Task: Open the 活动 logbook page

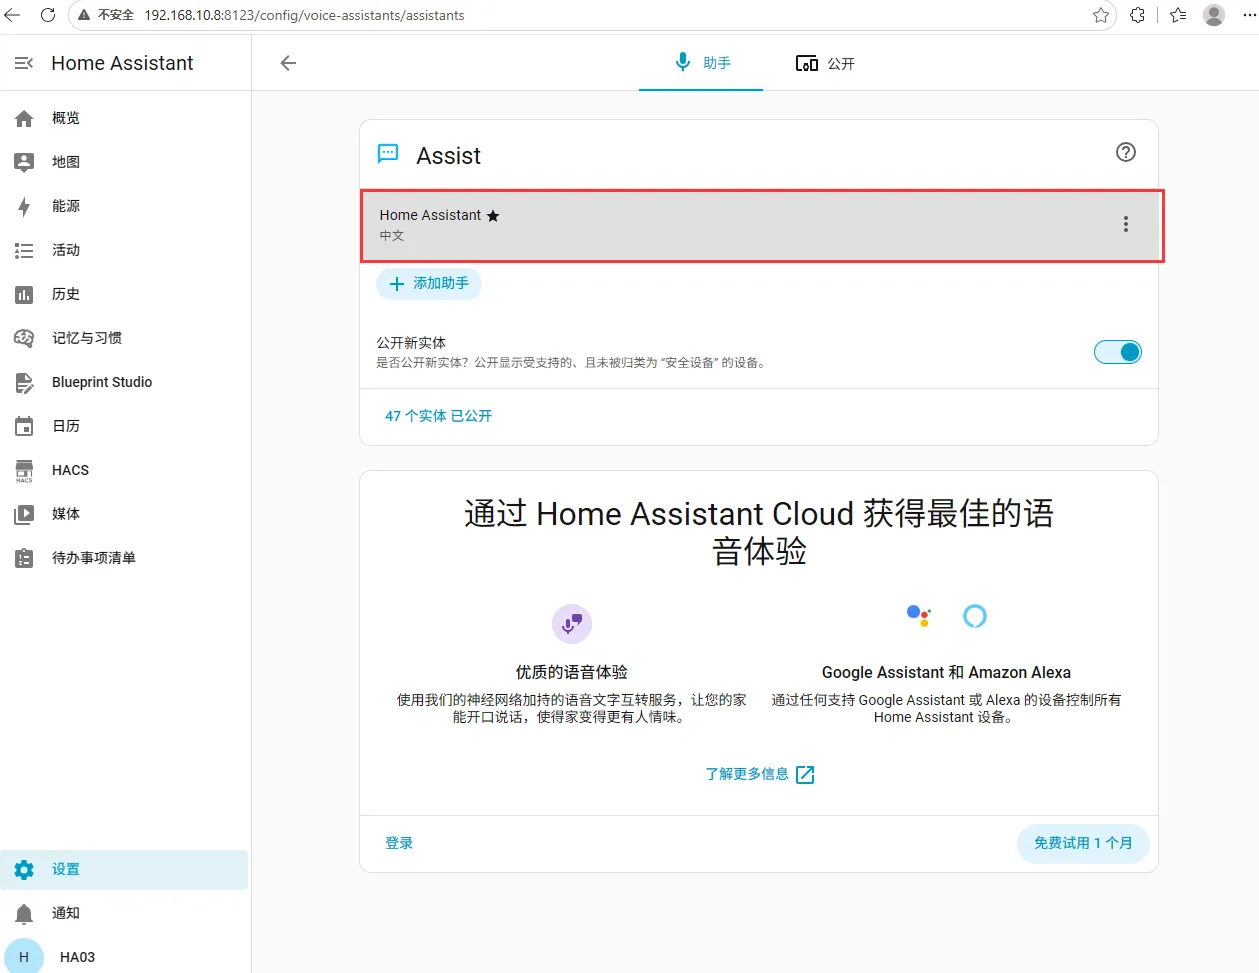Action: (124, 250)
